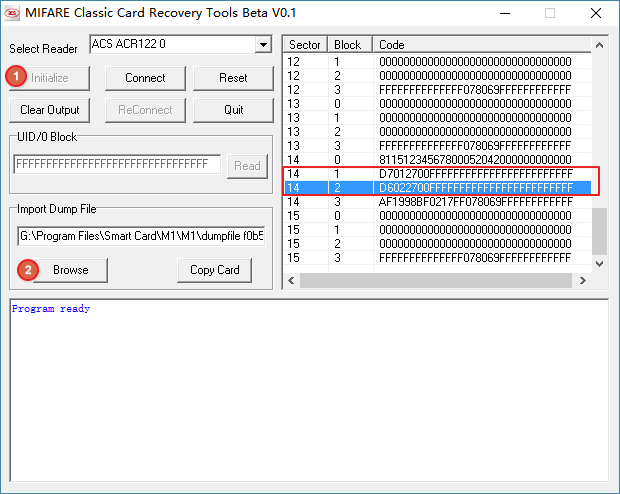The height and width of the screenshot is (494, 620).
Task: Click the Initialize button
Action: click(50, 78)
